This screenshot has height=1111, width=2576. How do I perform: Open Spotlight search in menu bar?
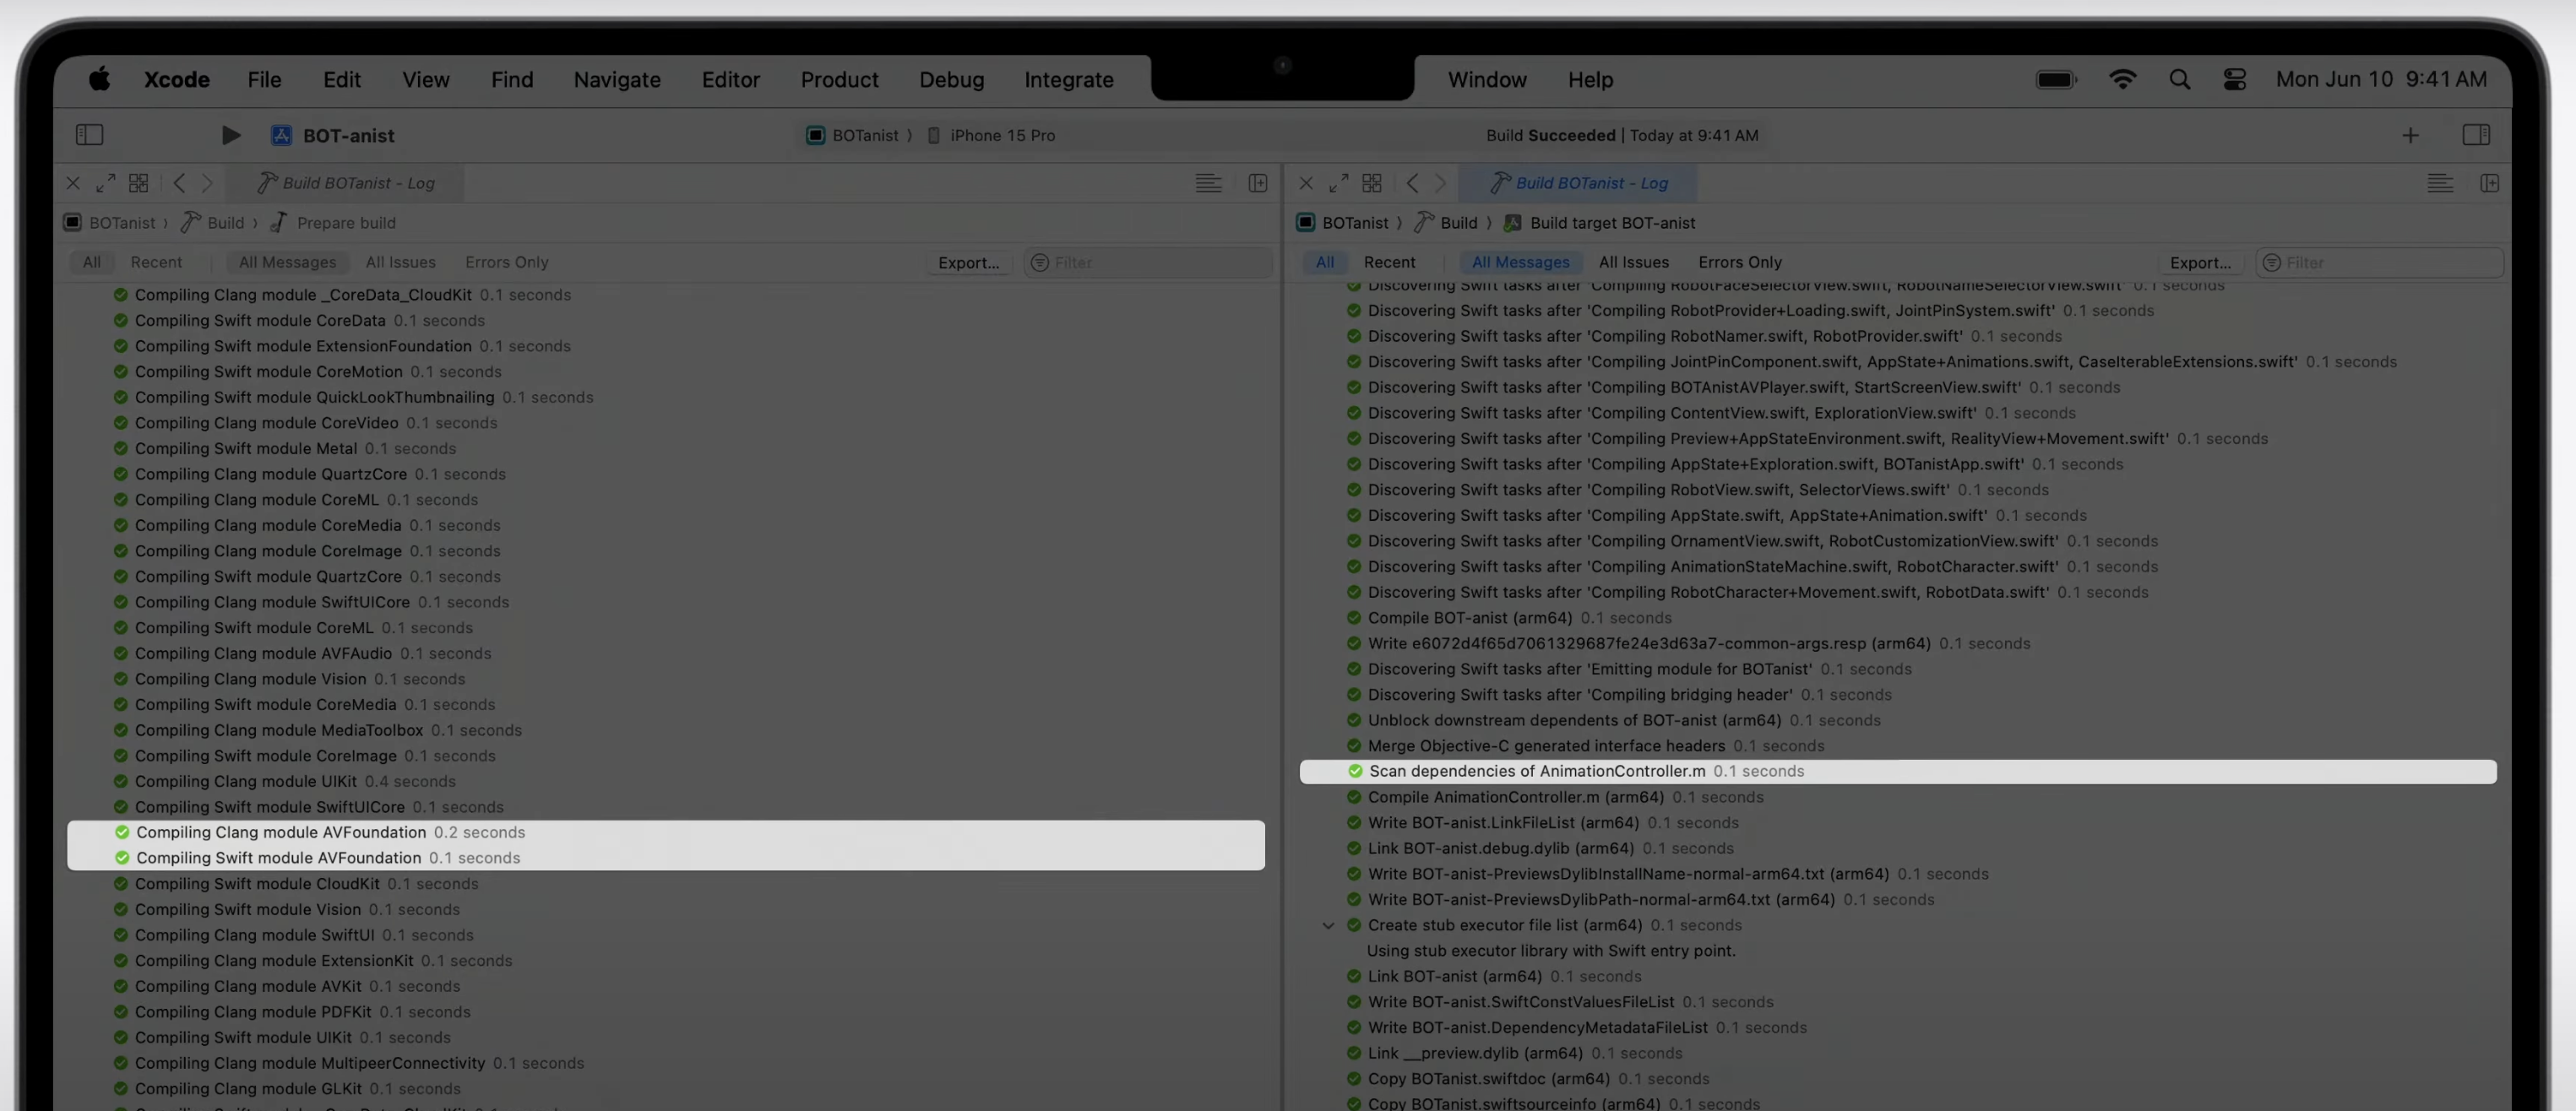click(2180, 80)
